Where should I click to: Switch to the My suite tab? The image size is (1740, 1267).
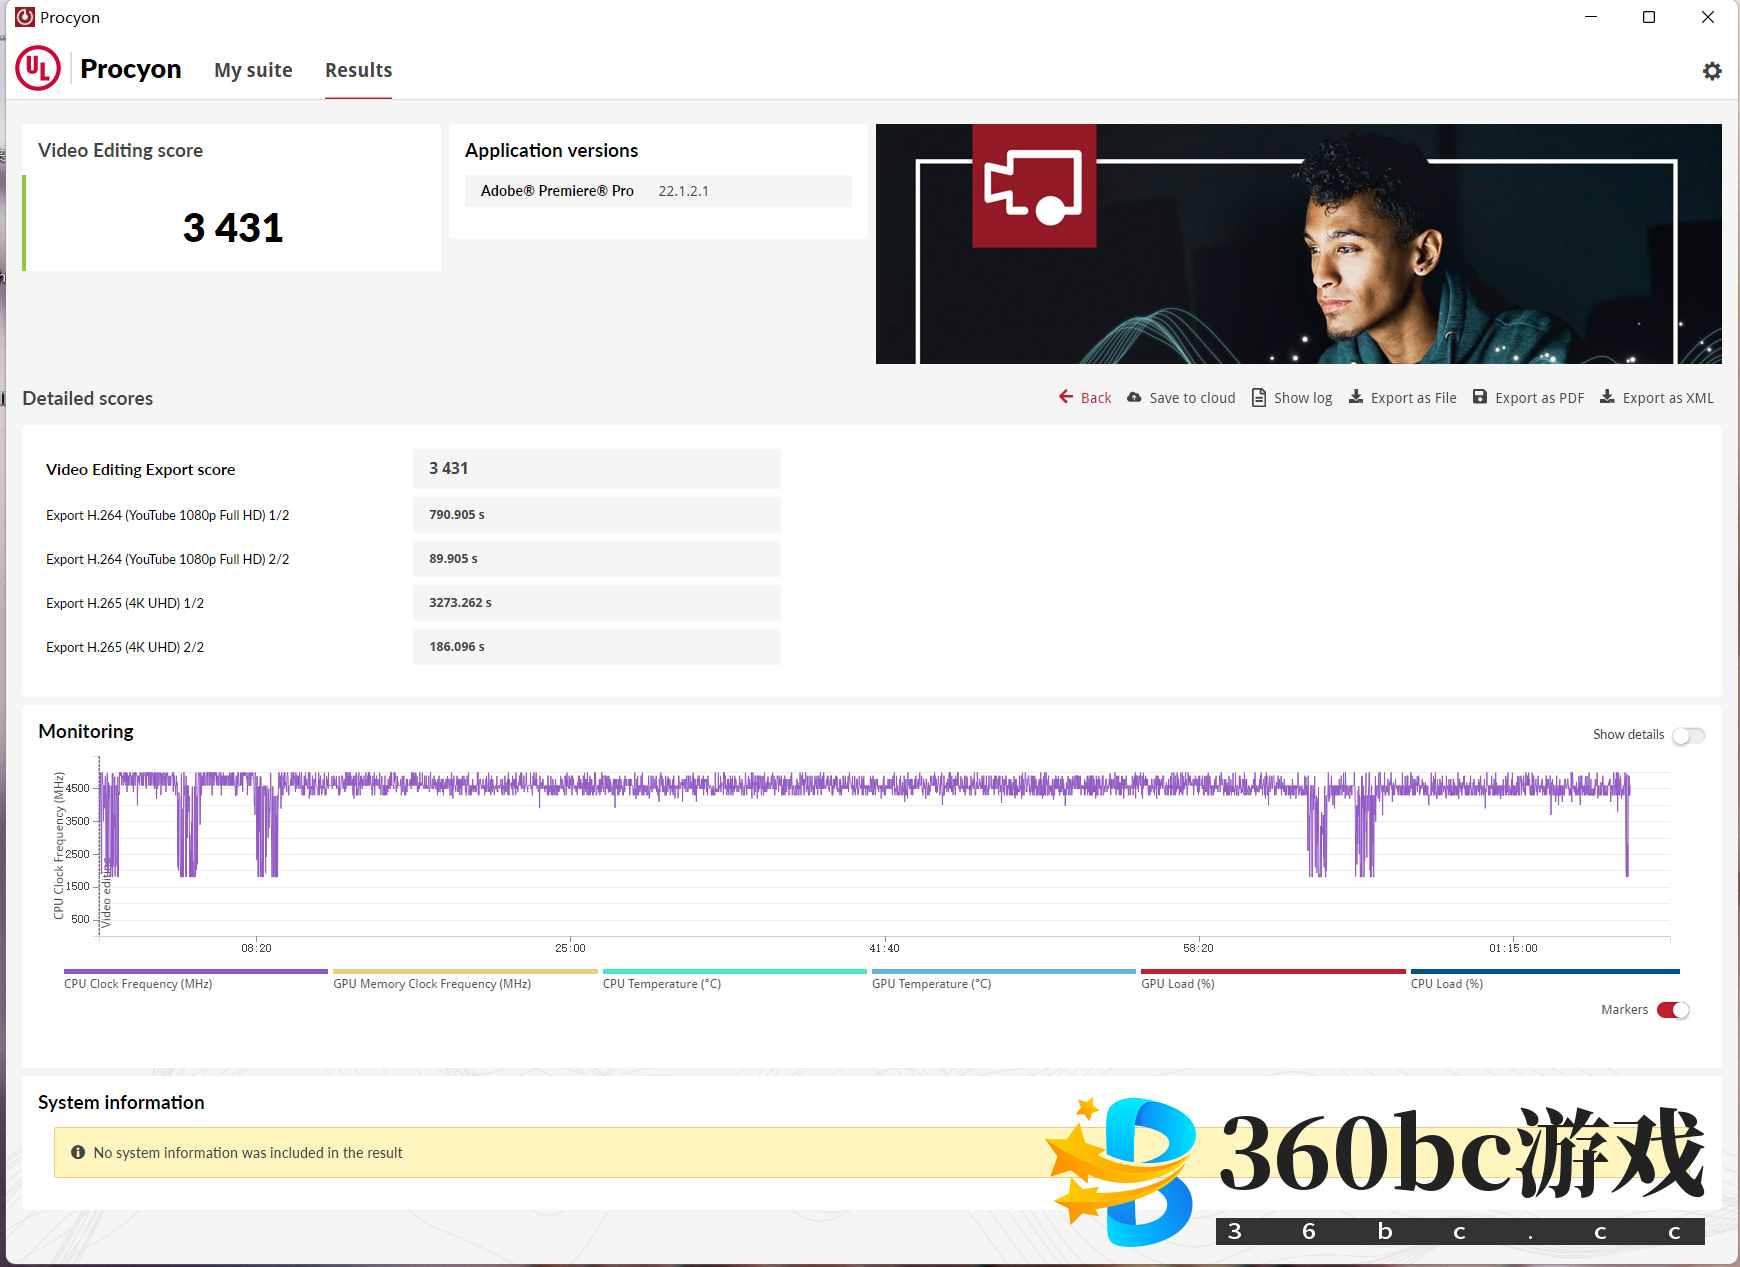pos(253,70)
